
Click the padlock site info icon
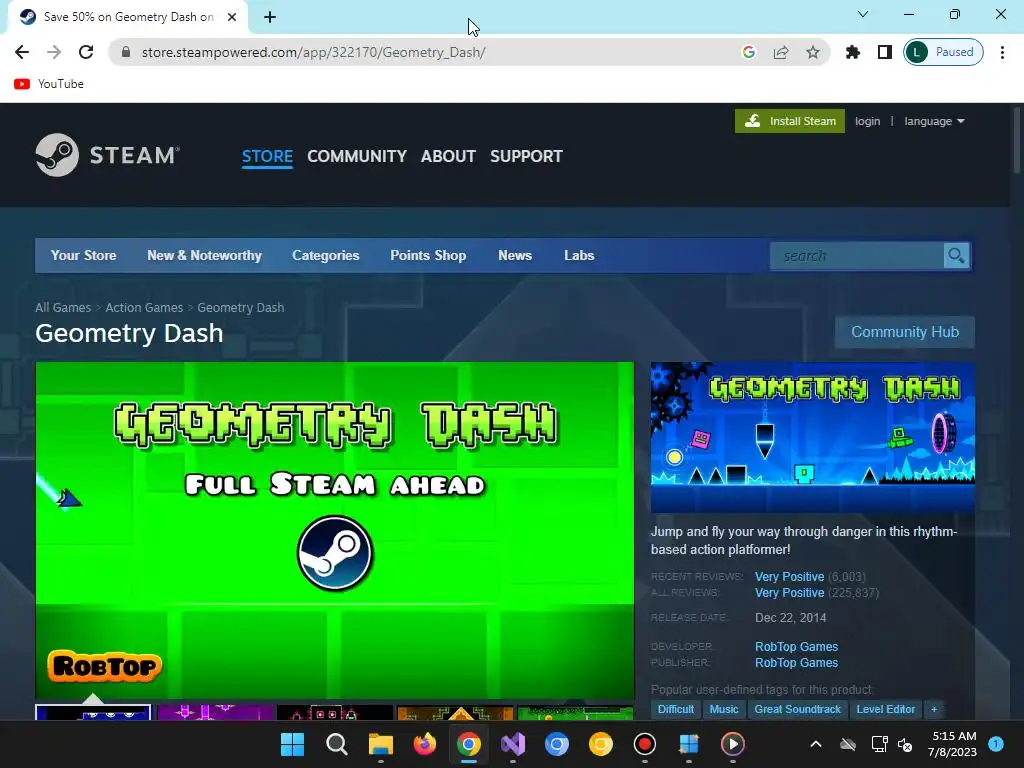pyautogui.click(x=126, y=52)
